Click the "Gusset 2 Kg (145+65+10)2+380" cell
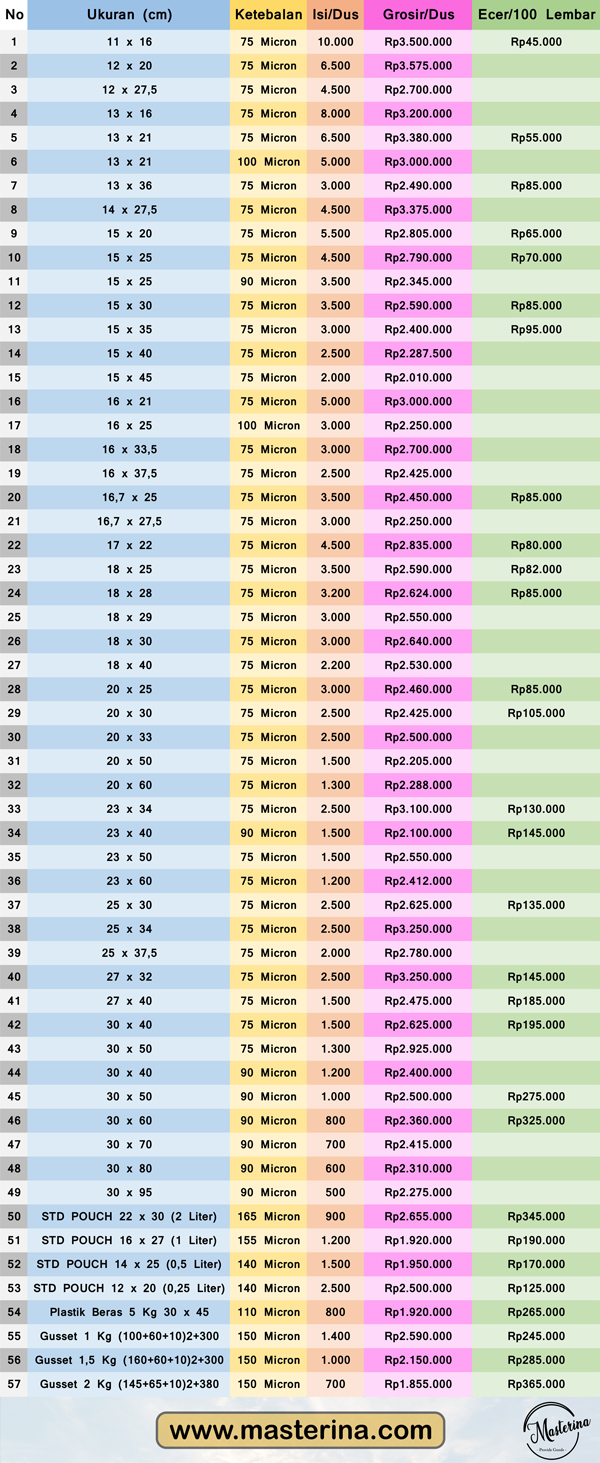The height and width of the screenshot is (1463, 600). coord(129,1384)
